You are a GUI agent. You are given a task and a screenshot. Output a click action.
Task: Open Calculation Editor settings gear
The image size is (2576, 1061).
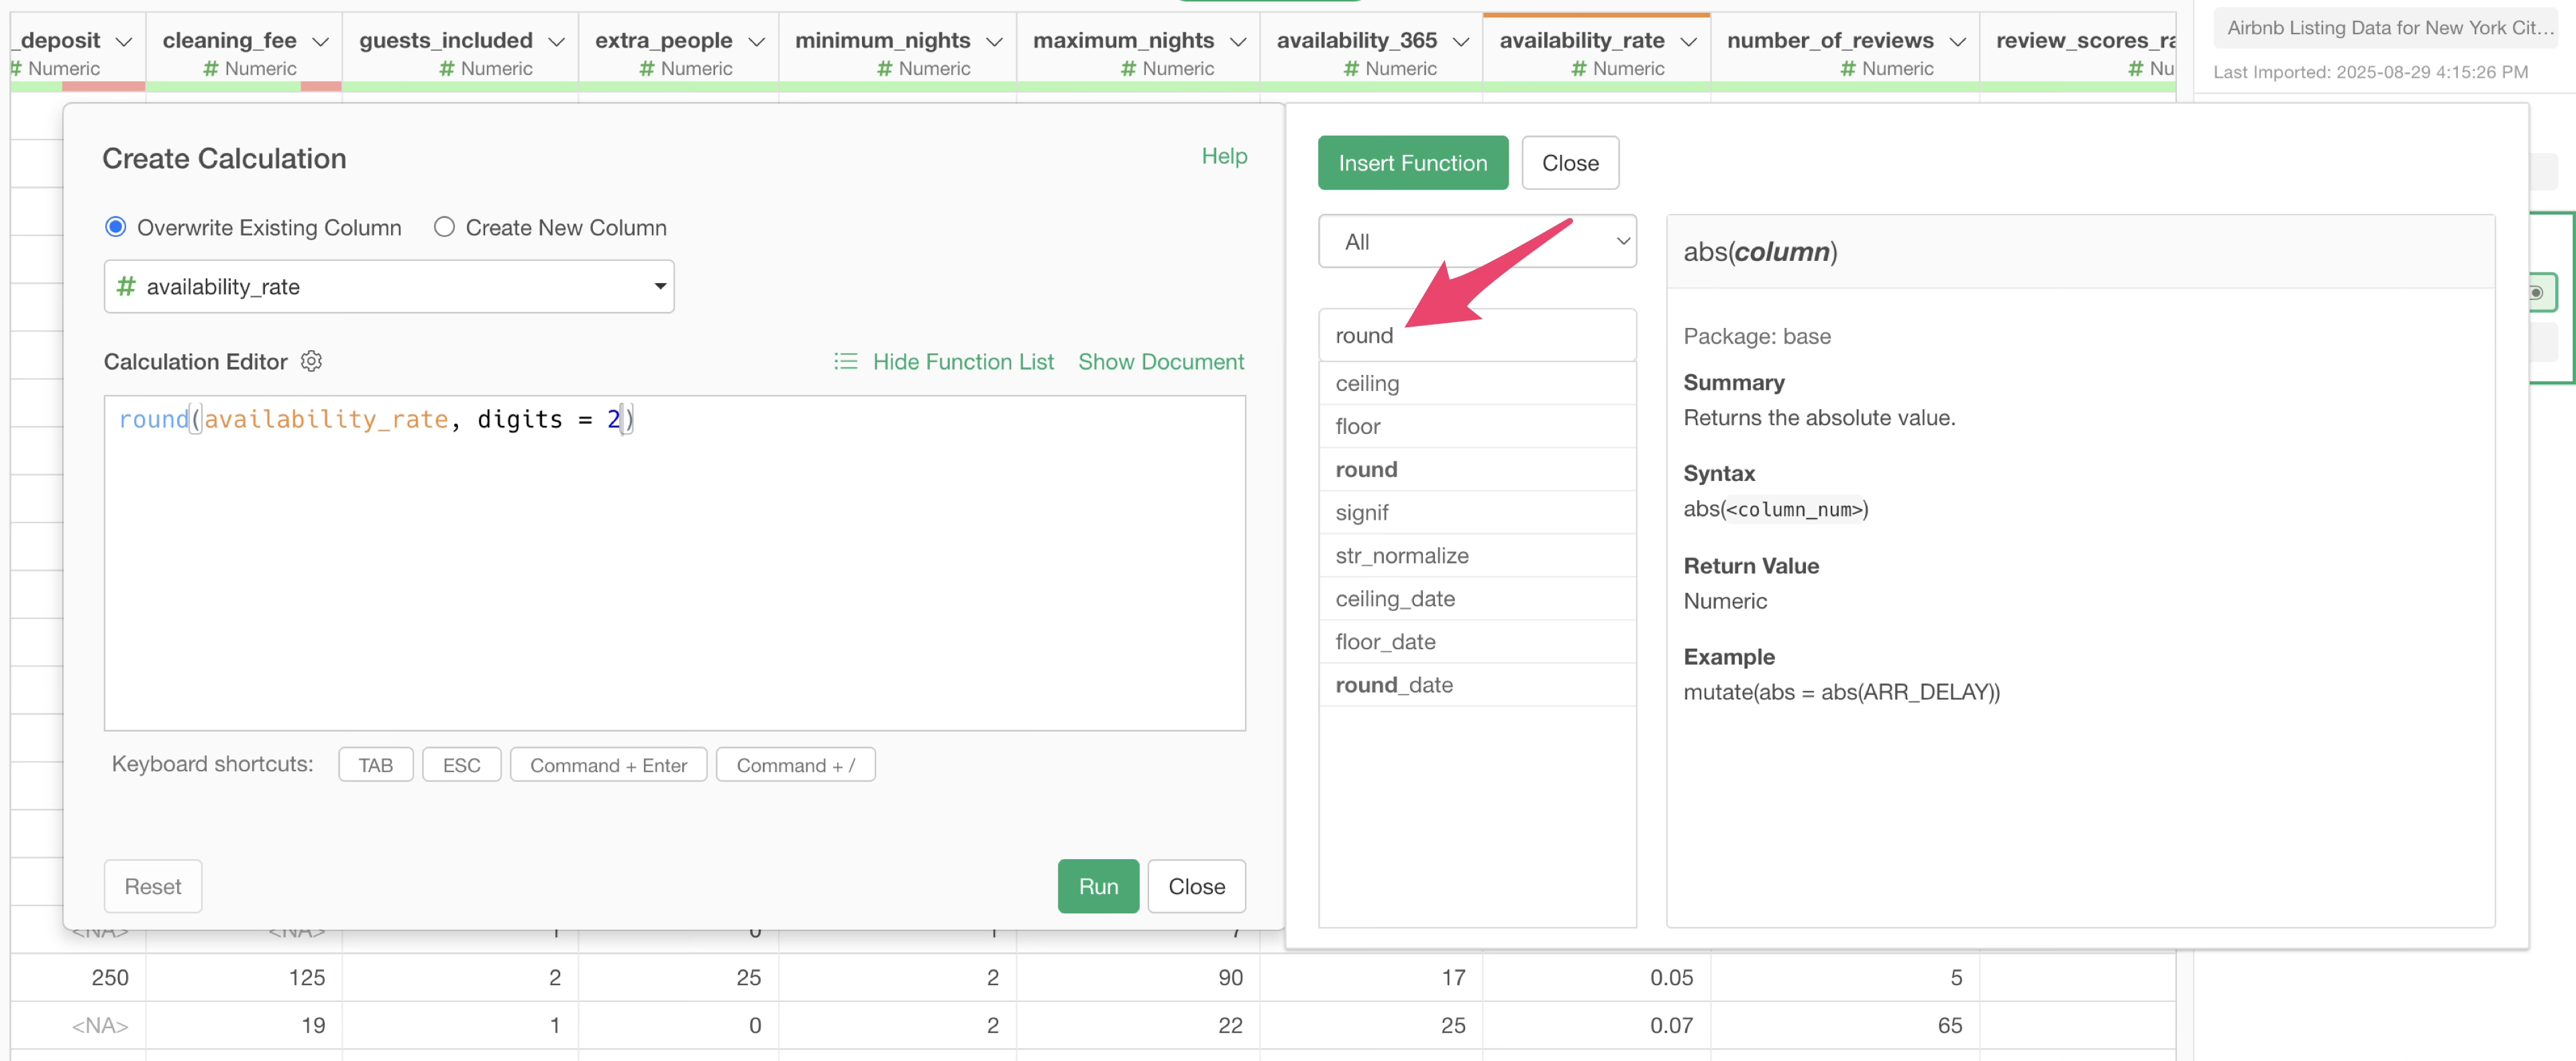[x=312, y=361]
